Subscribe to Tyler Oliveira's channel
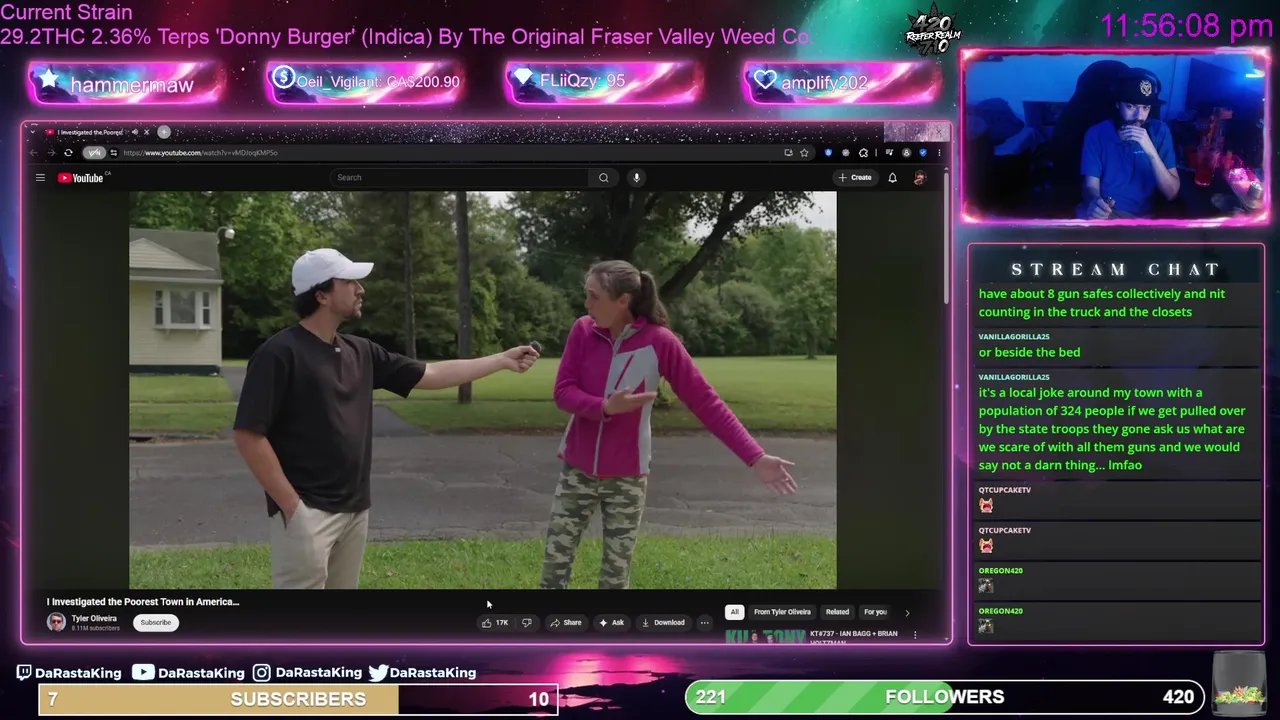Screen dimensions: 1280x720 click(155, 623)
